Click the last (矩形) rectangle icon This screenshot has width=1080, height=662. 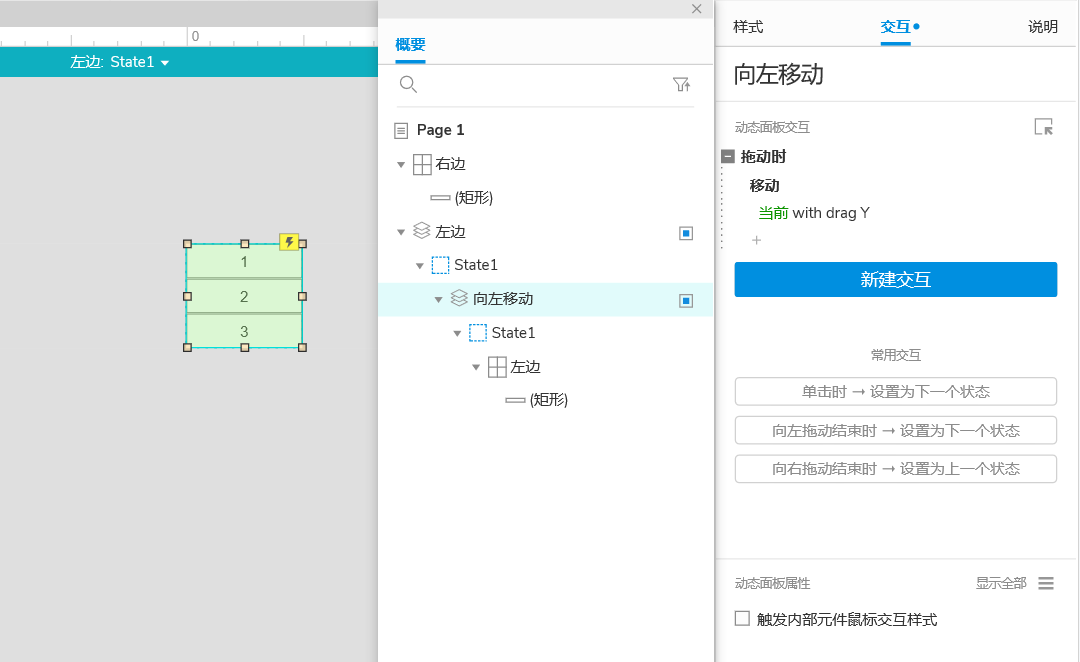pos(515,400)
